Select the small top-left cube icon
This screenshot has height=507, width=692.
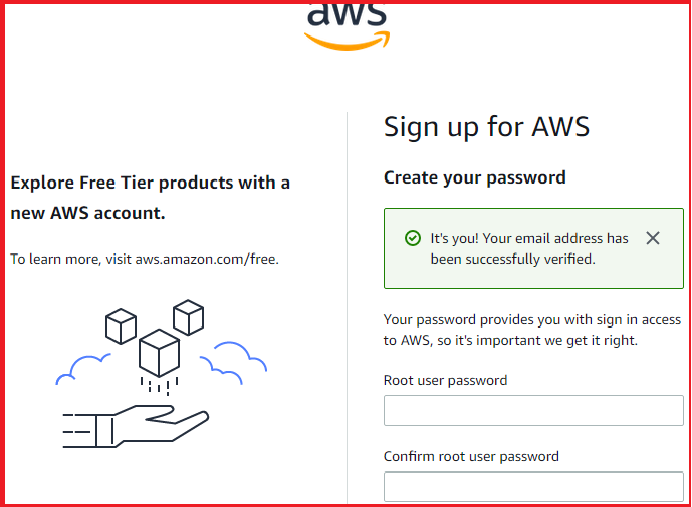pyautogui.click(x=120, y=326)
